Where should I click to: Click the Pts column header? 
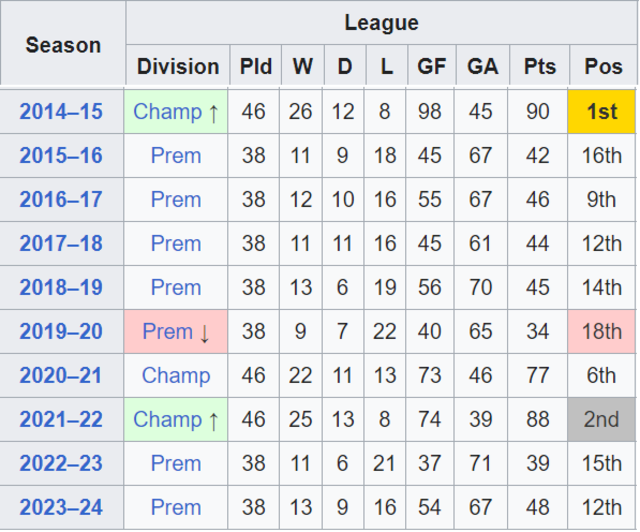coord(540,66)
